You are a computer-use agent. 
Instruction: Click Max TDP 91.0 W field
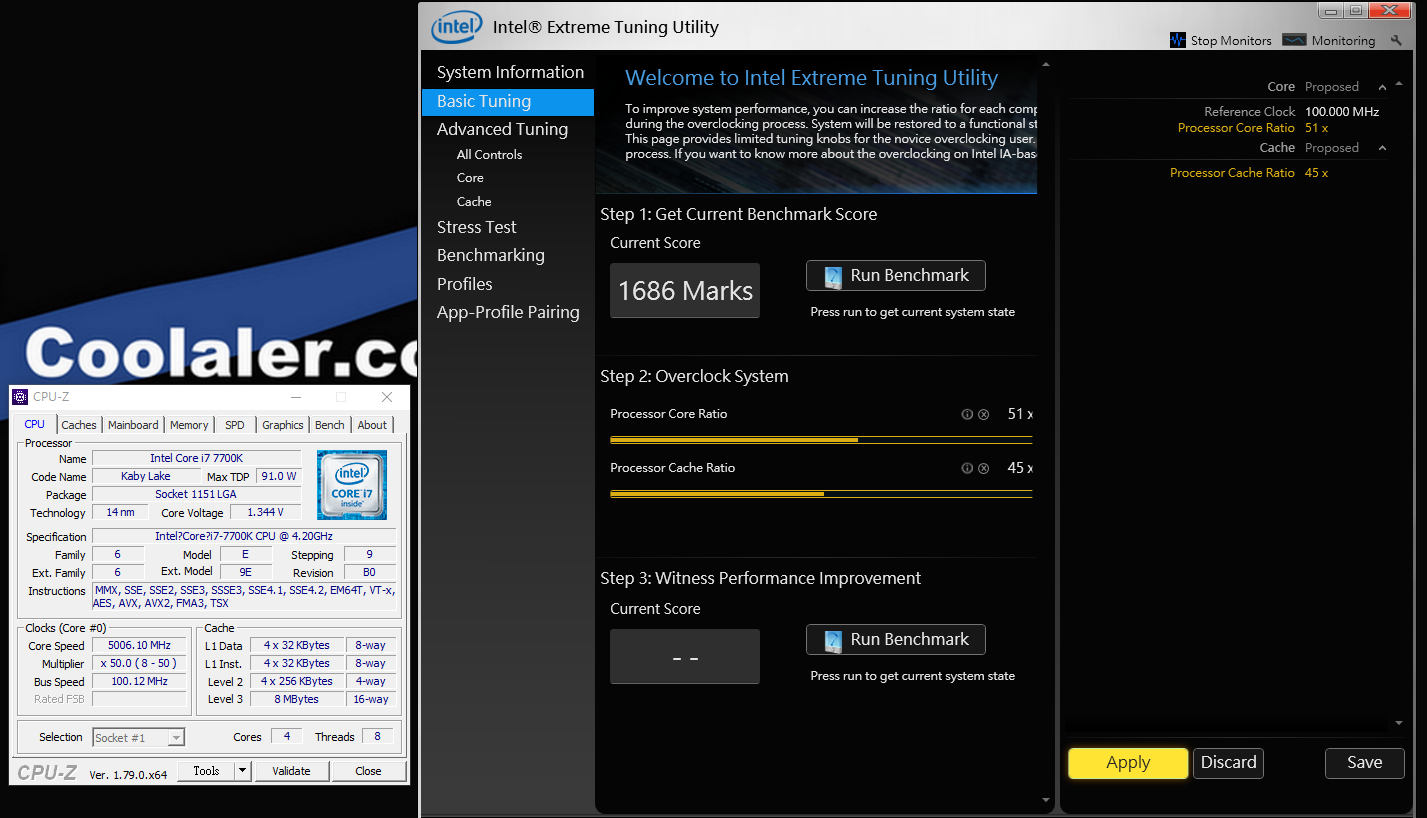point(278,476)
